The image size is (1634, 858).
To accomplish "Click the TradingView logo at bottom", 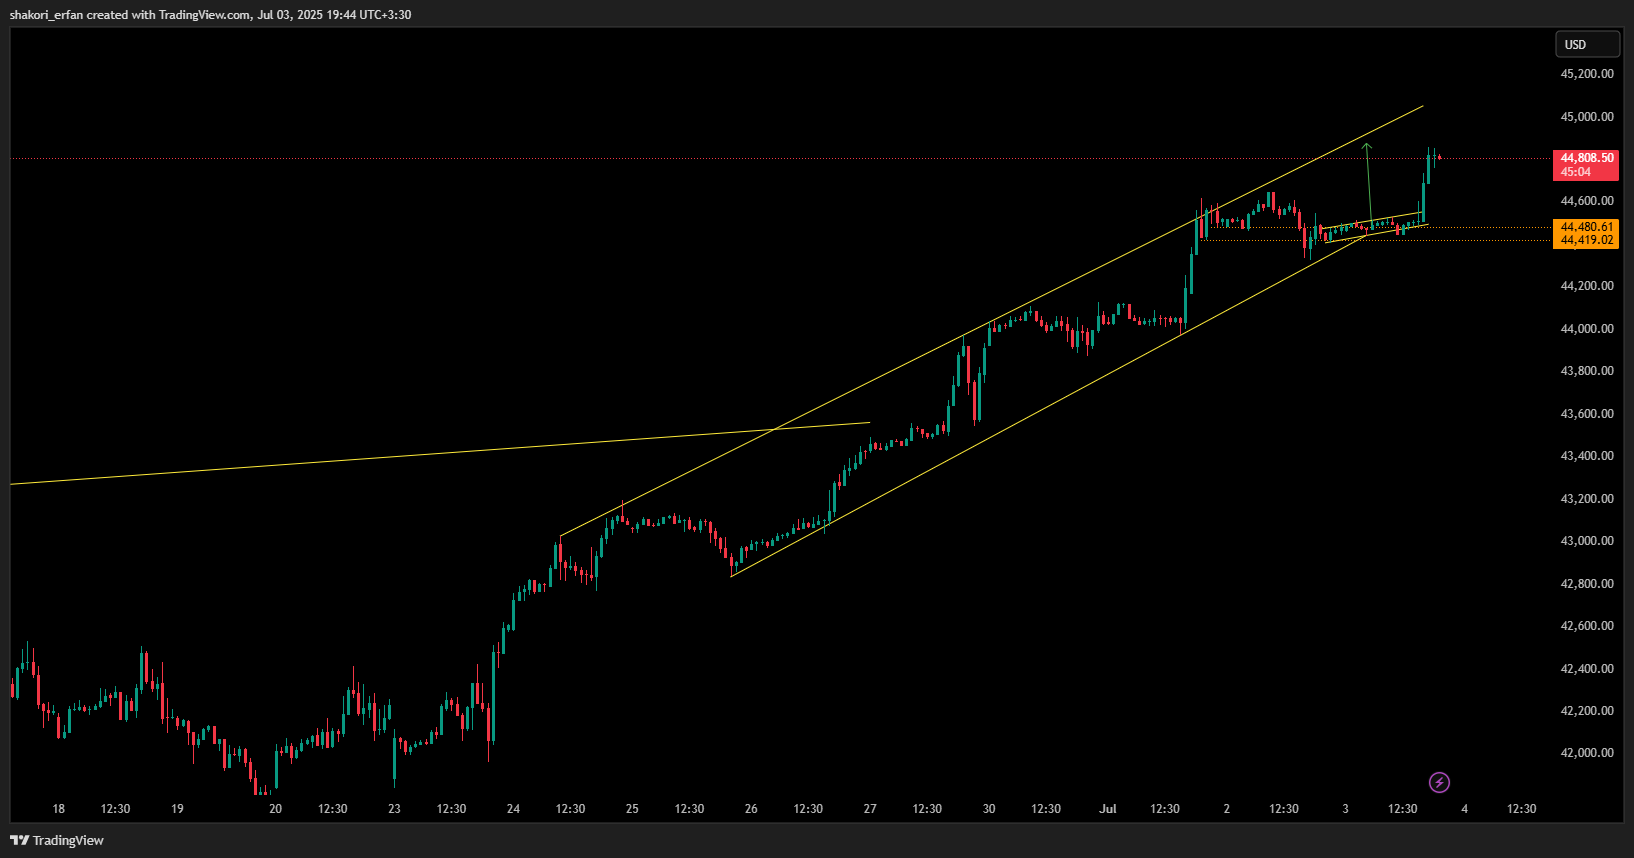I will [x=57, y=840].
